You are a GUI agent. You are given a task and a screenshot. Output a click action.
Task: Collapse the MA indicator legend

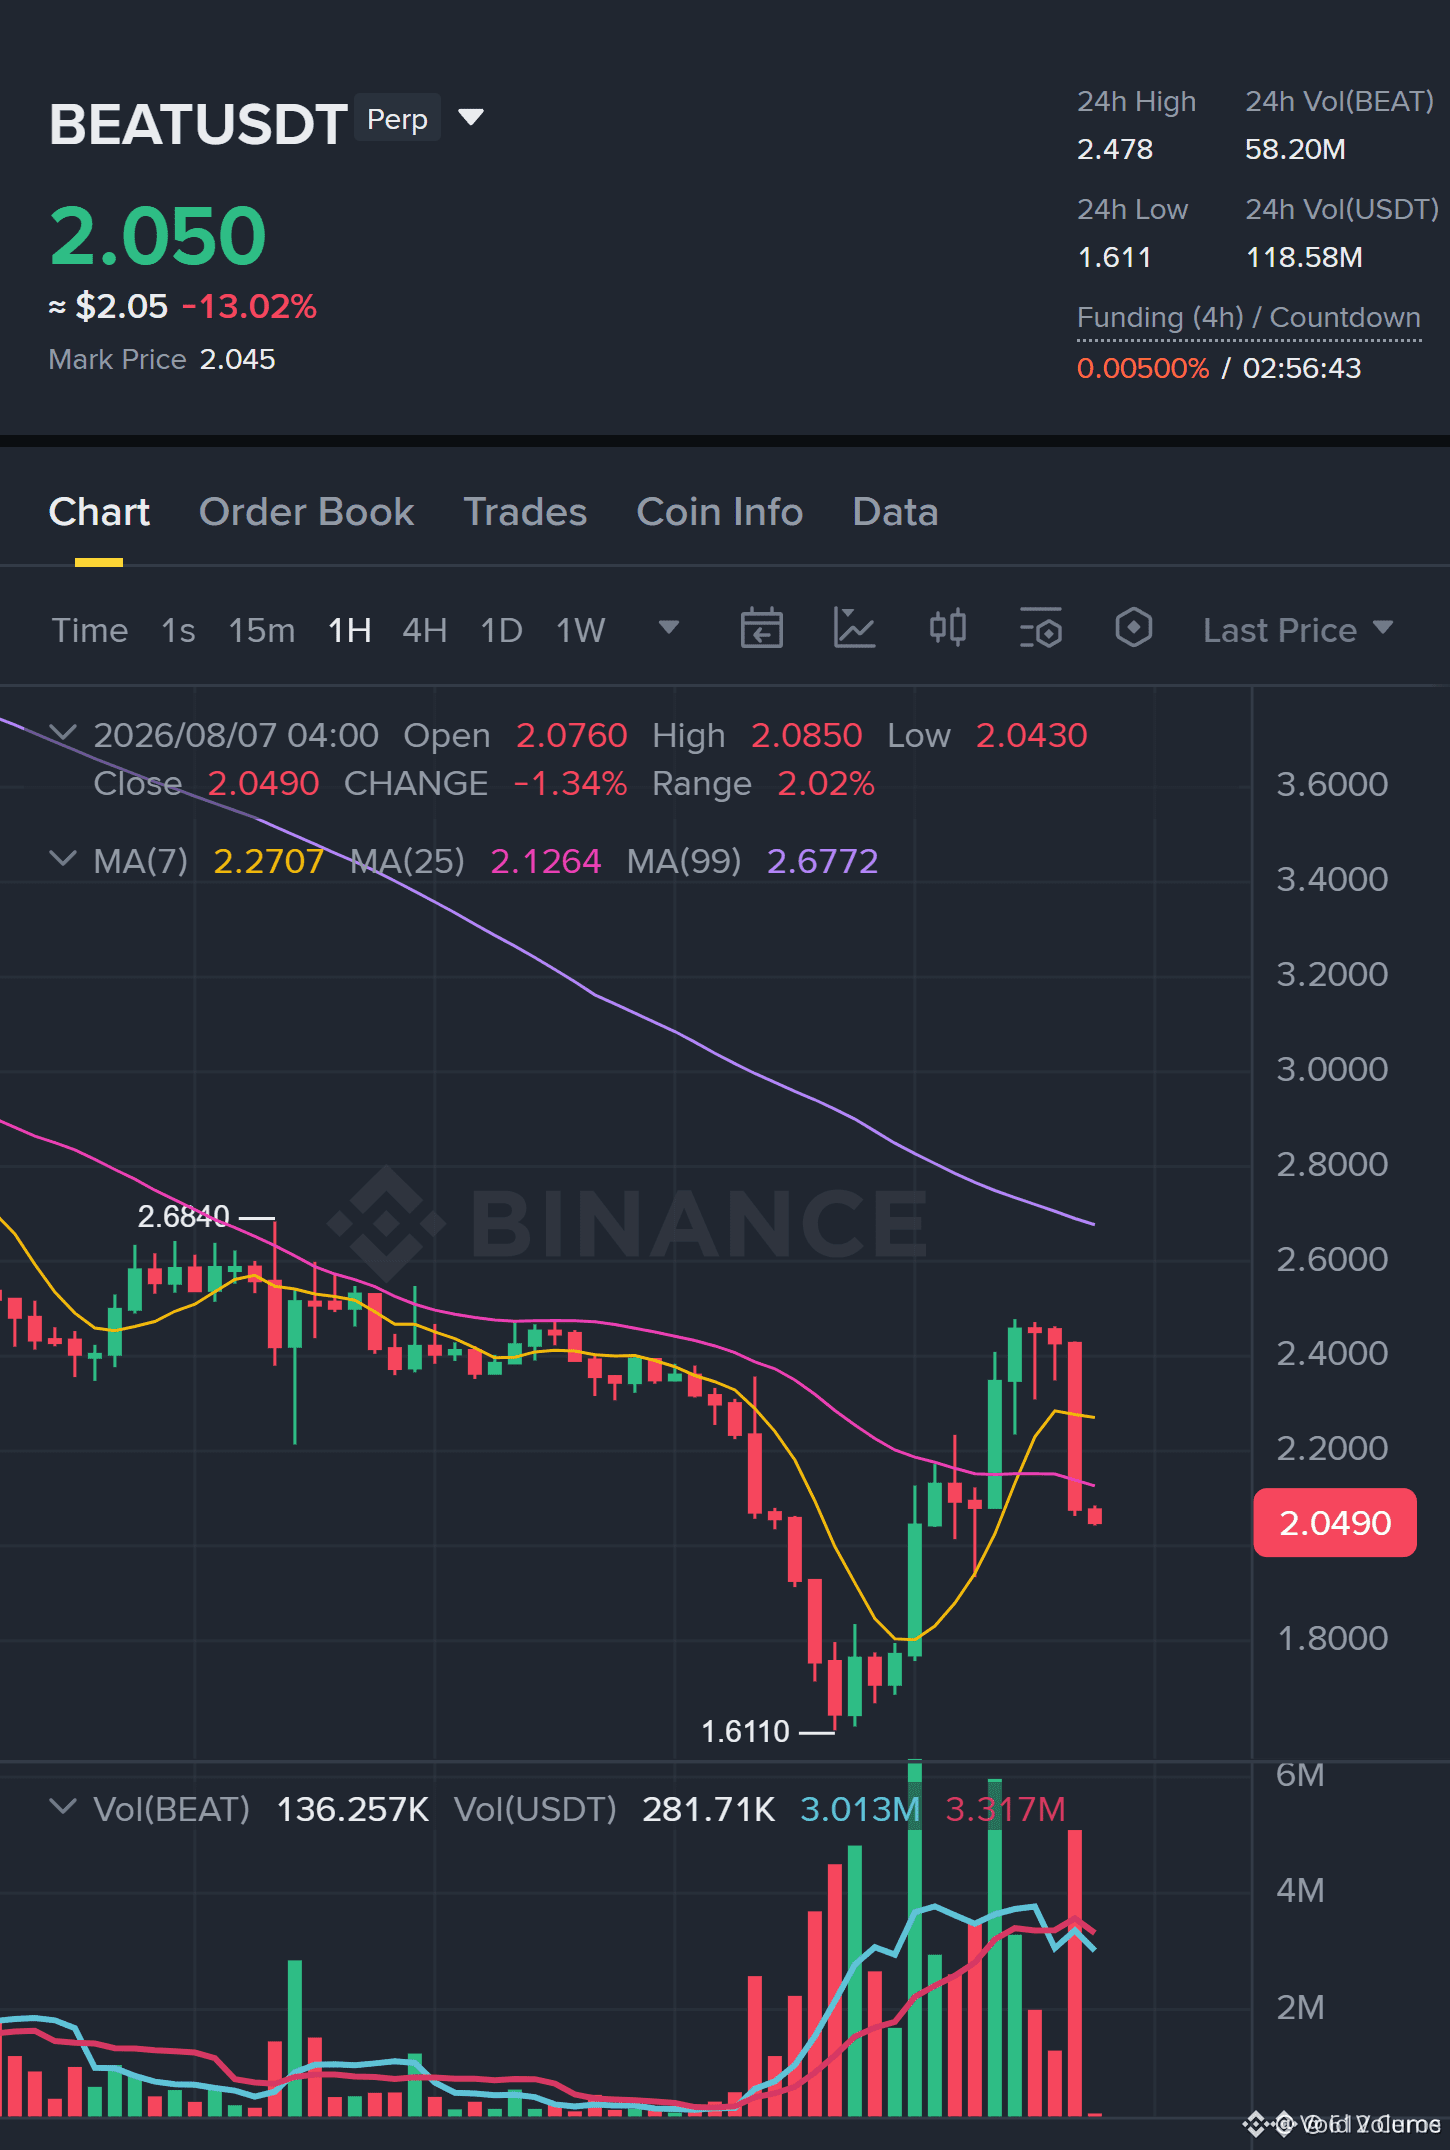point(63,859)
